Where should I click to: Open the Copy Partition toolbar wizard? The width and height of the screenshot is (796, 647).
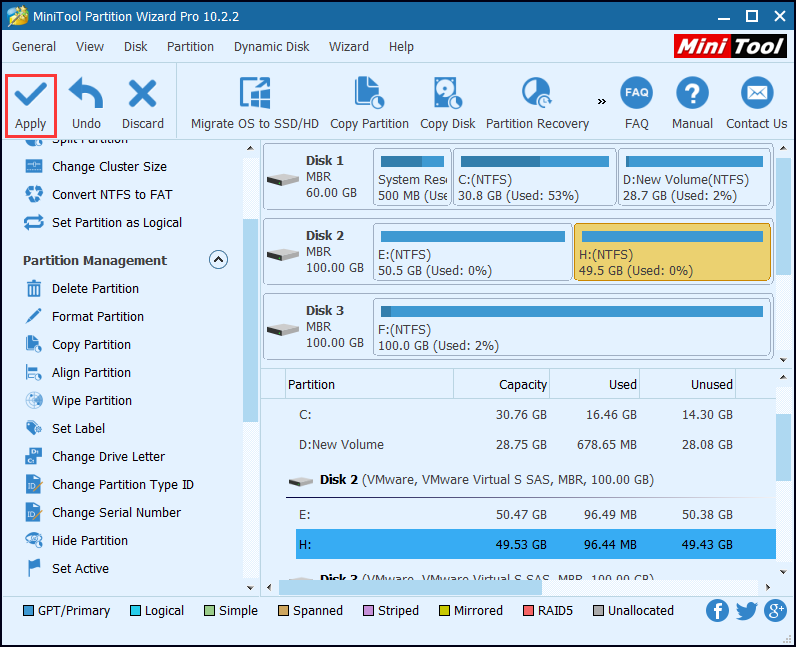[369, 105]
